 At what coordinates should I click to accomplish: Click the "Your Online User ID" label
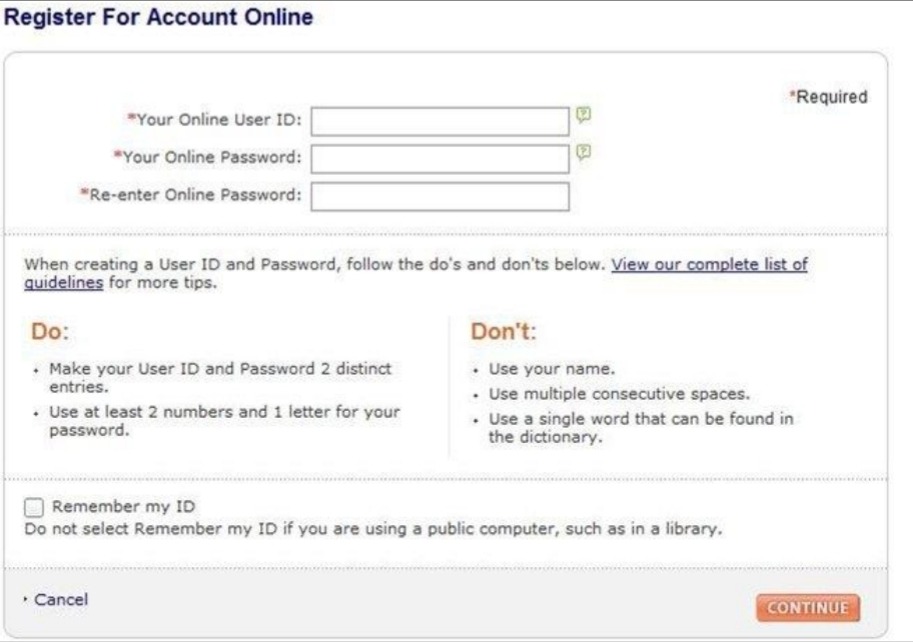219,120
